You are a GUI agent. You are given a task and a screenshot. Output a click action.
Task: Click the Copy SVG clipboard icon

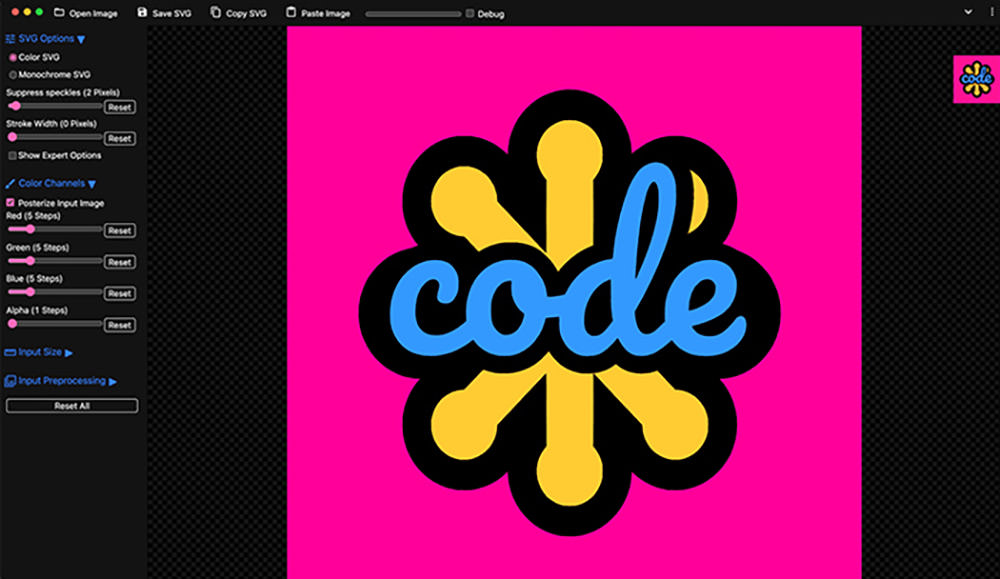(x=216, y=12)
